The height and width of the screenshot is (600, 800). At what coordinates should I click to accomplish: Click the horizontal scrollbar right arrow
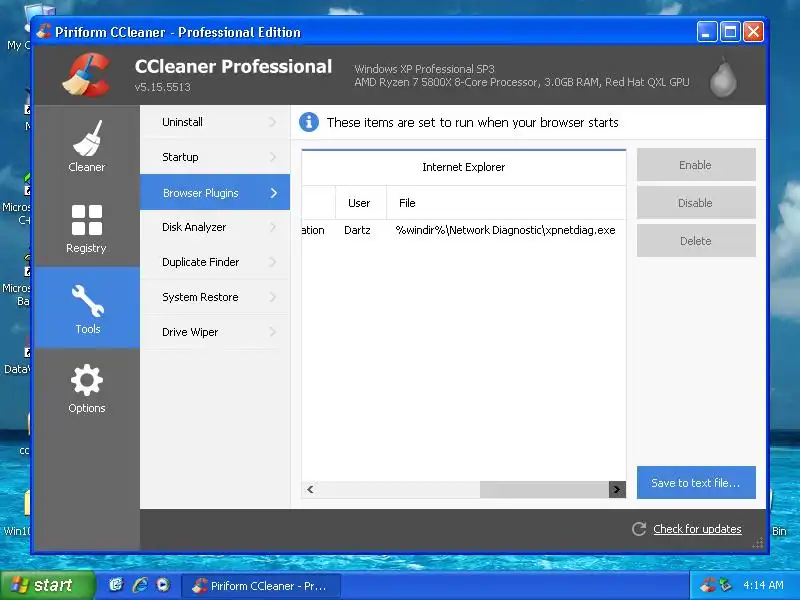point(617,489)
